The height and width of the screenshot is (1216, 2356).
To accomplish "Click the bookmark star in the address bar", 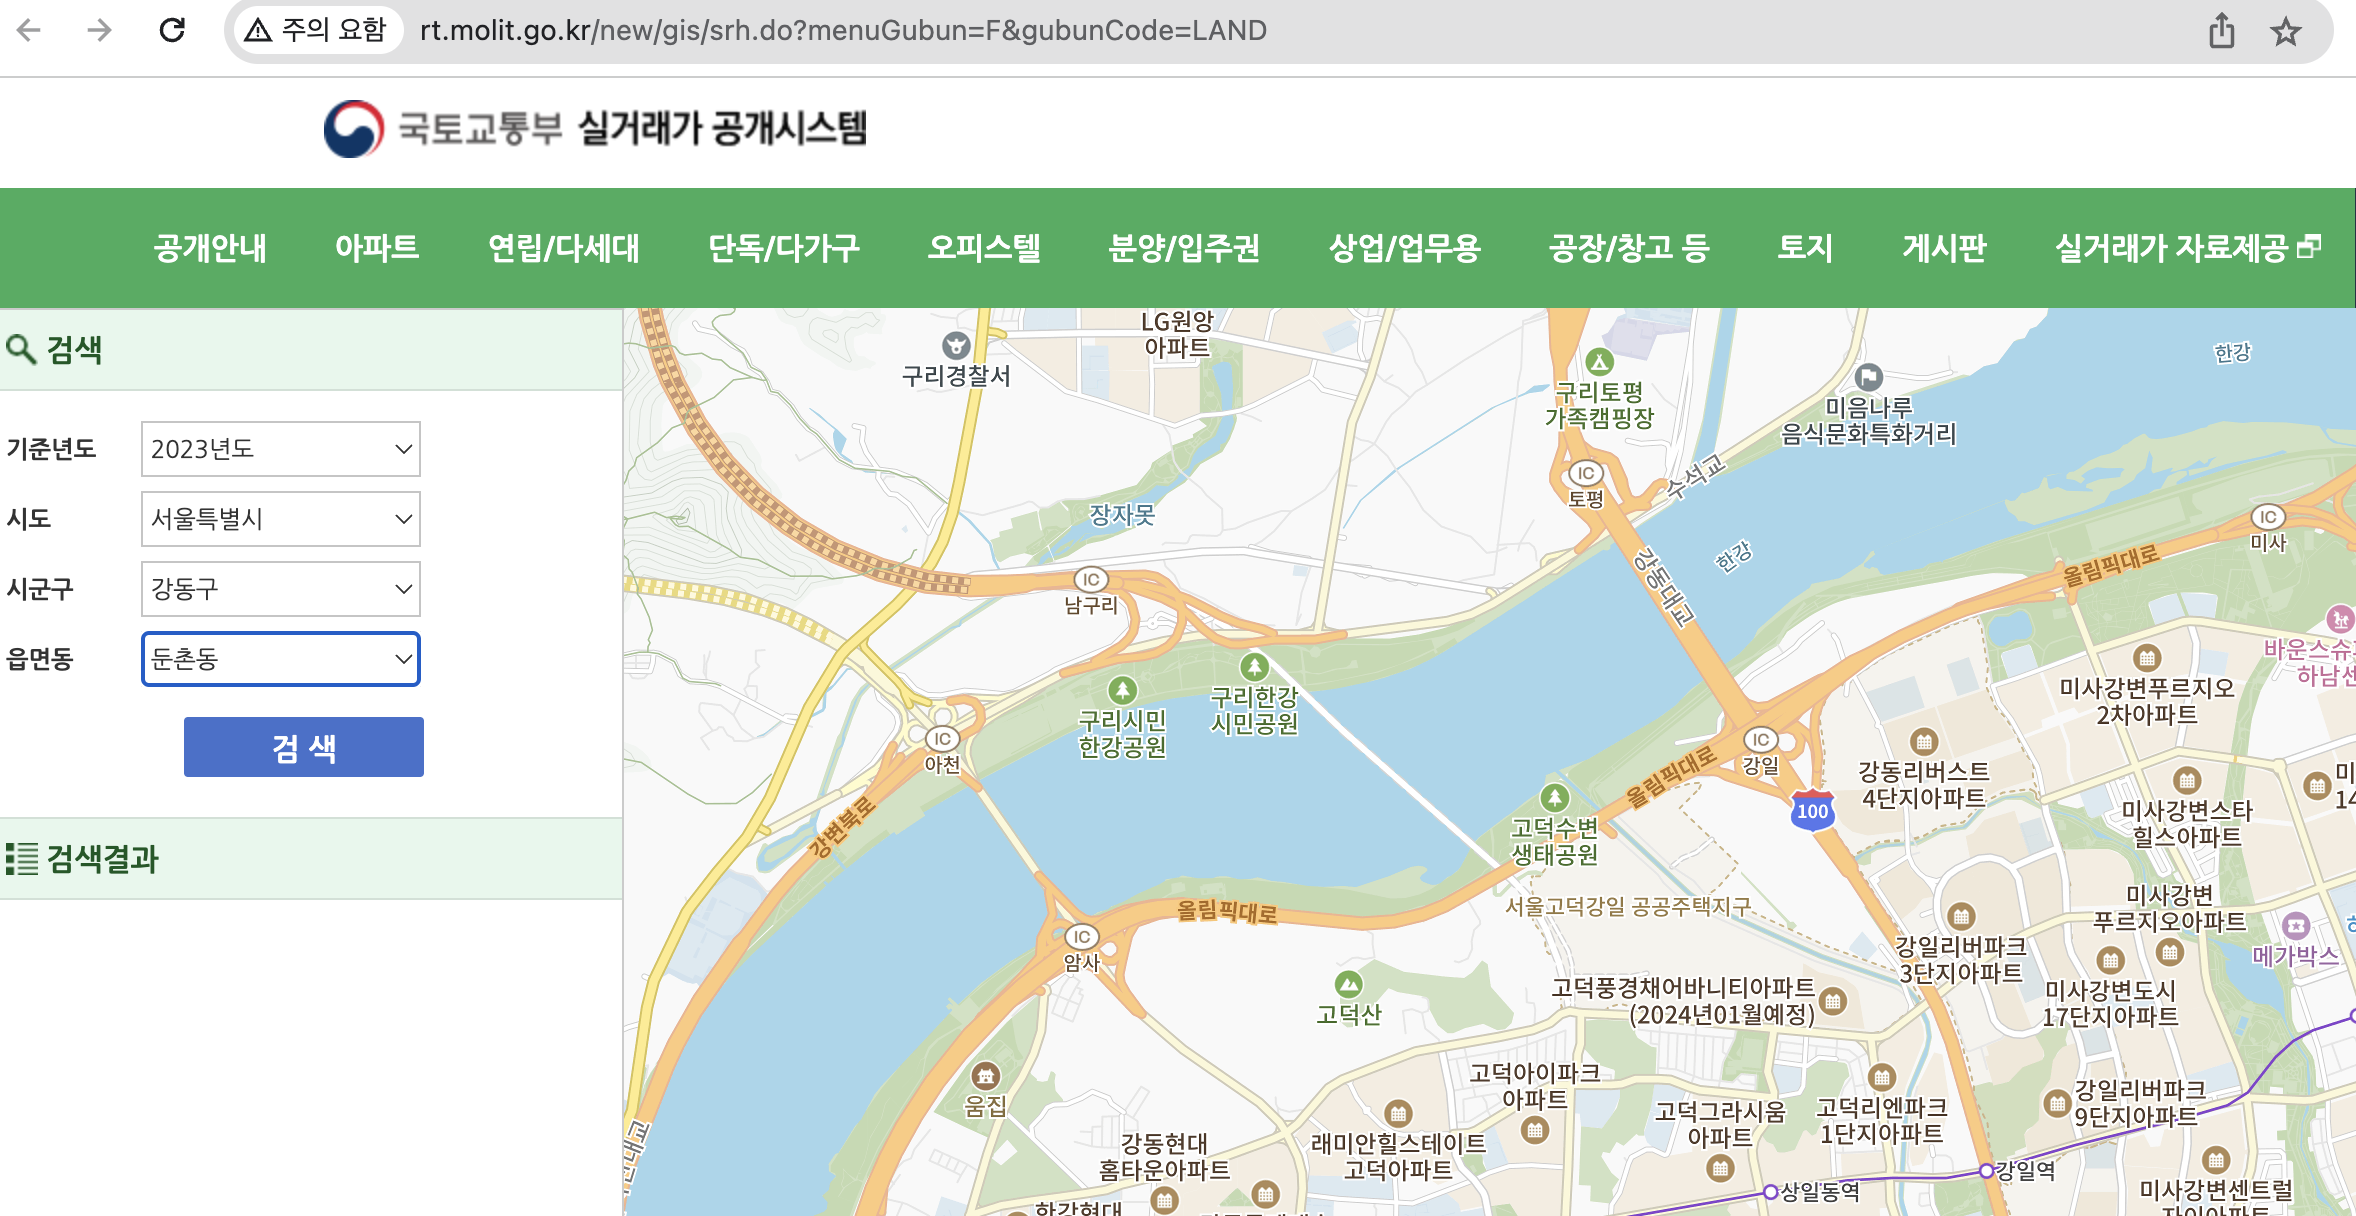I will (2286, 31).
